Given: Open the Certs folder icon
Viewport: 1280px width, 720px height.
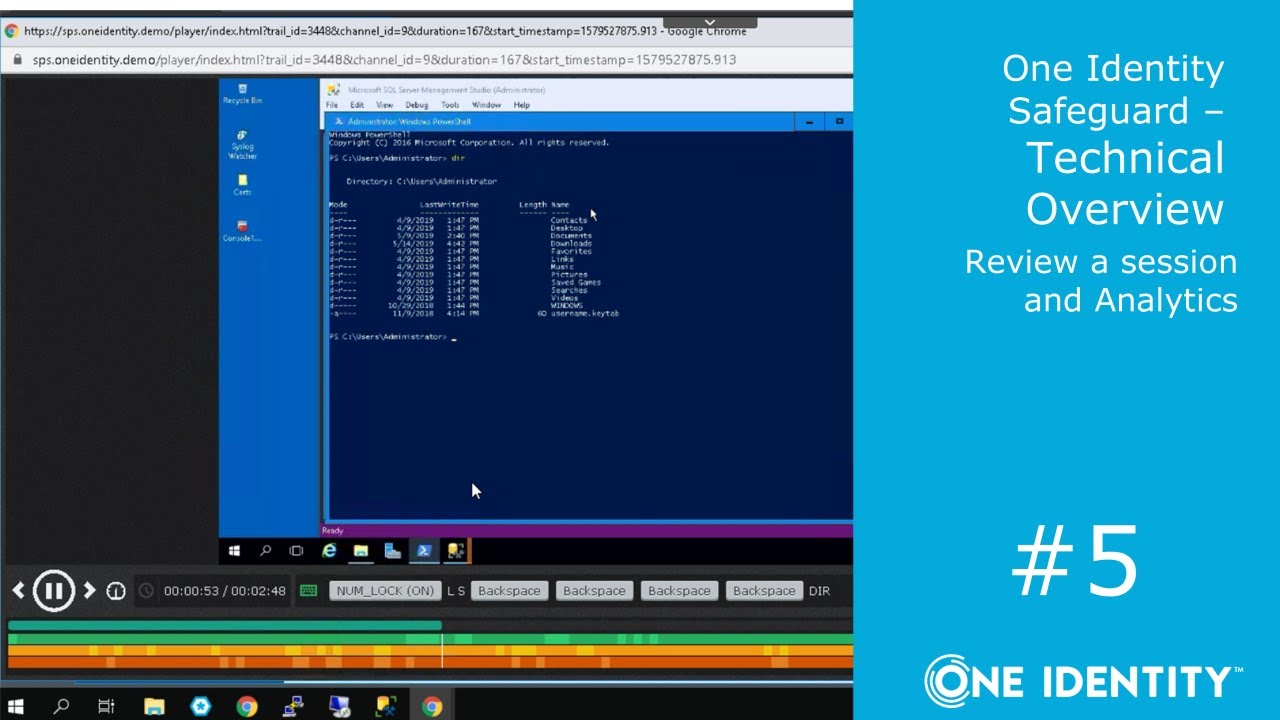Looking at the screenshot, I should [x=242, y=185].
